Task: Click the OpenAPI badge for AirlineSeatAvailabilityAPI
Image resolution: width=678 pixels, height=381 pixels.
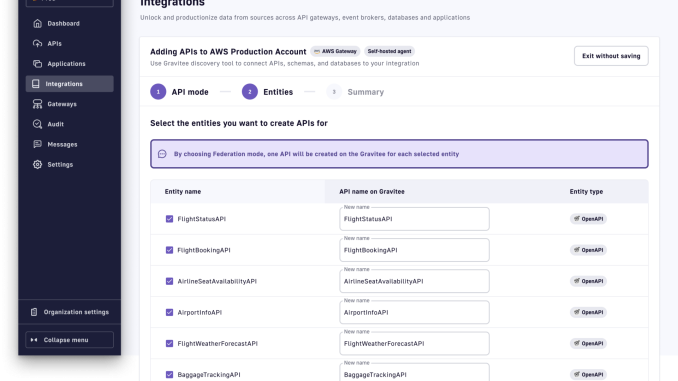Action: point(588,281)
